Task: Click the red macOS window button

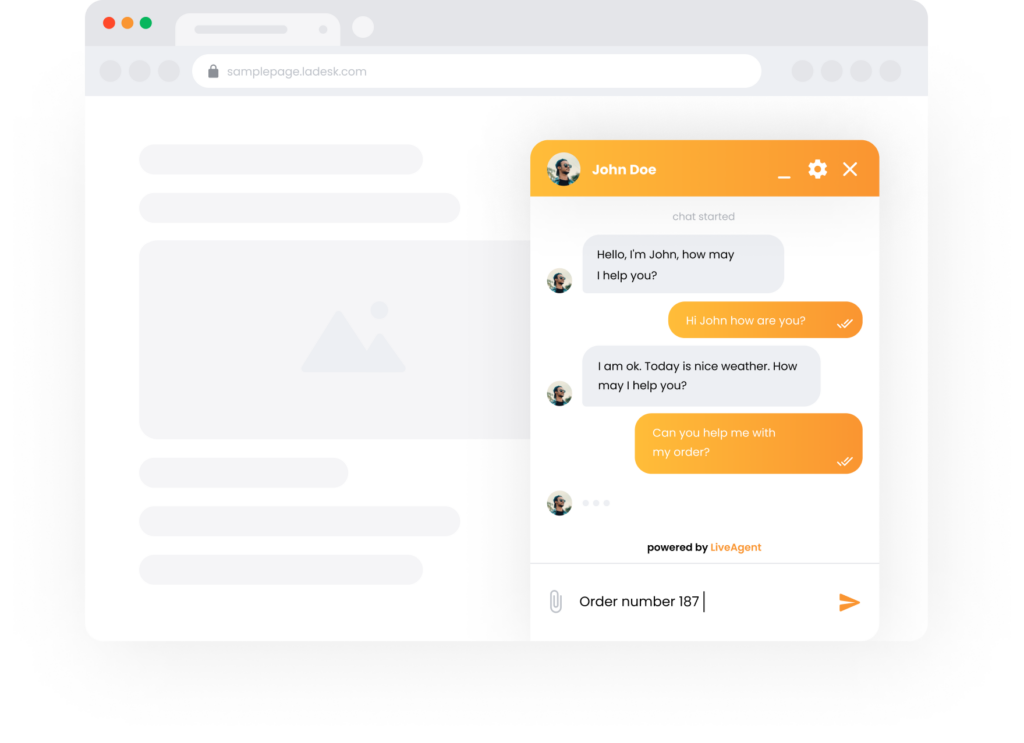Action: (x=109, y=23)
